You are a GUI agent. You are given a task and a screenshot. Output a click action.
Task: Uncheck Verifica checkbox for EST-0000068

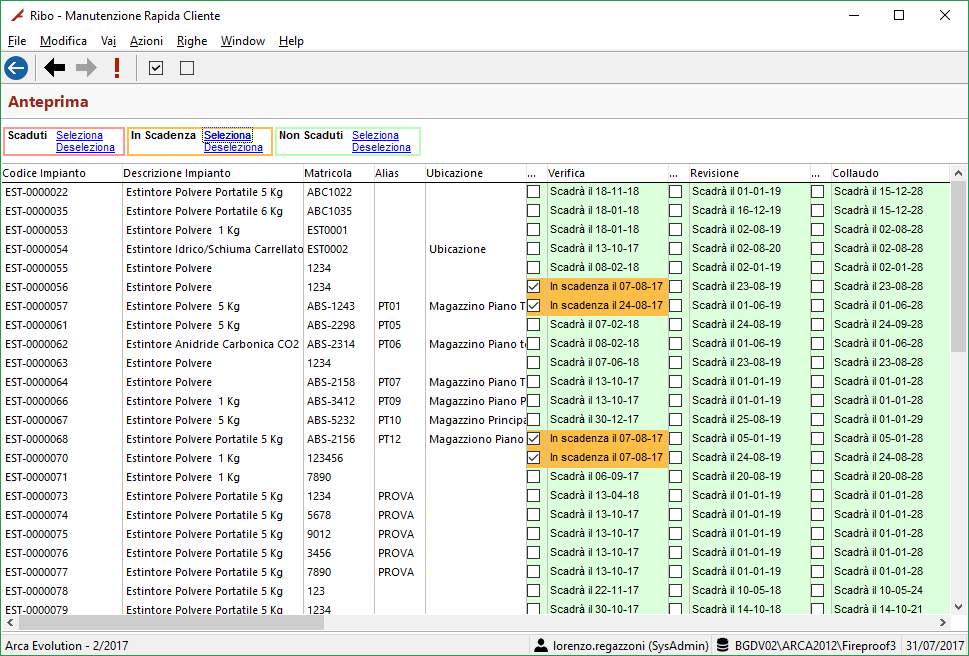pos(533,439)
